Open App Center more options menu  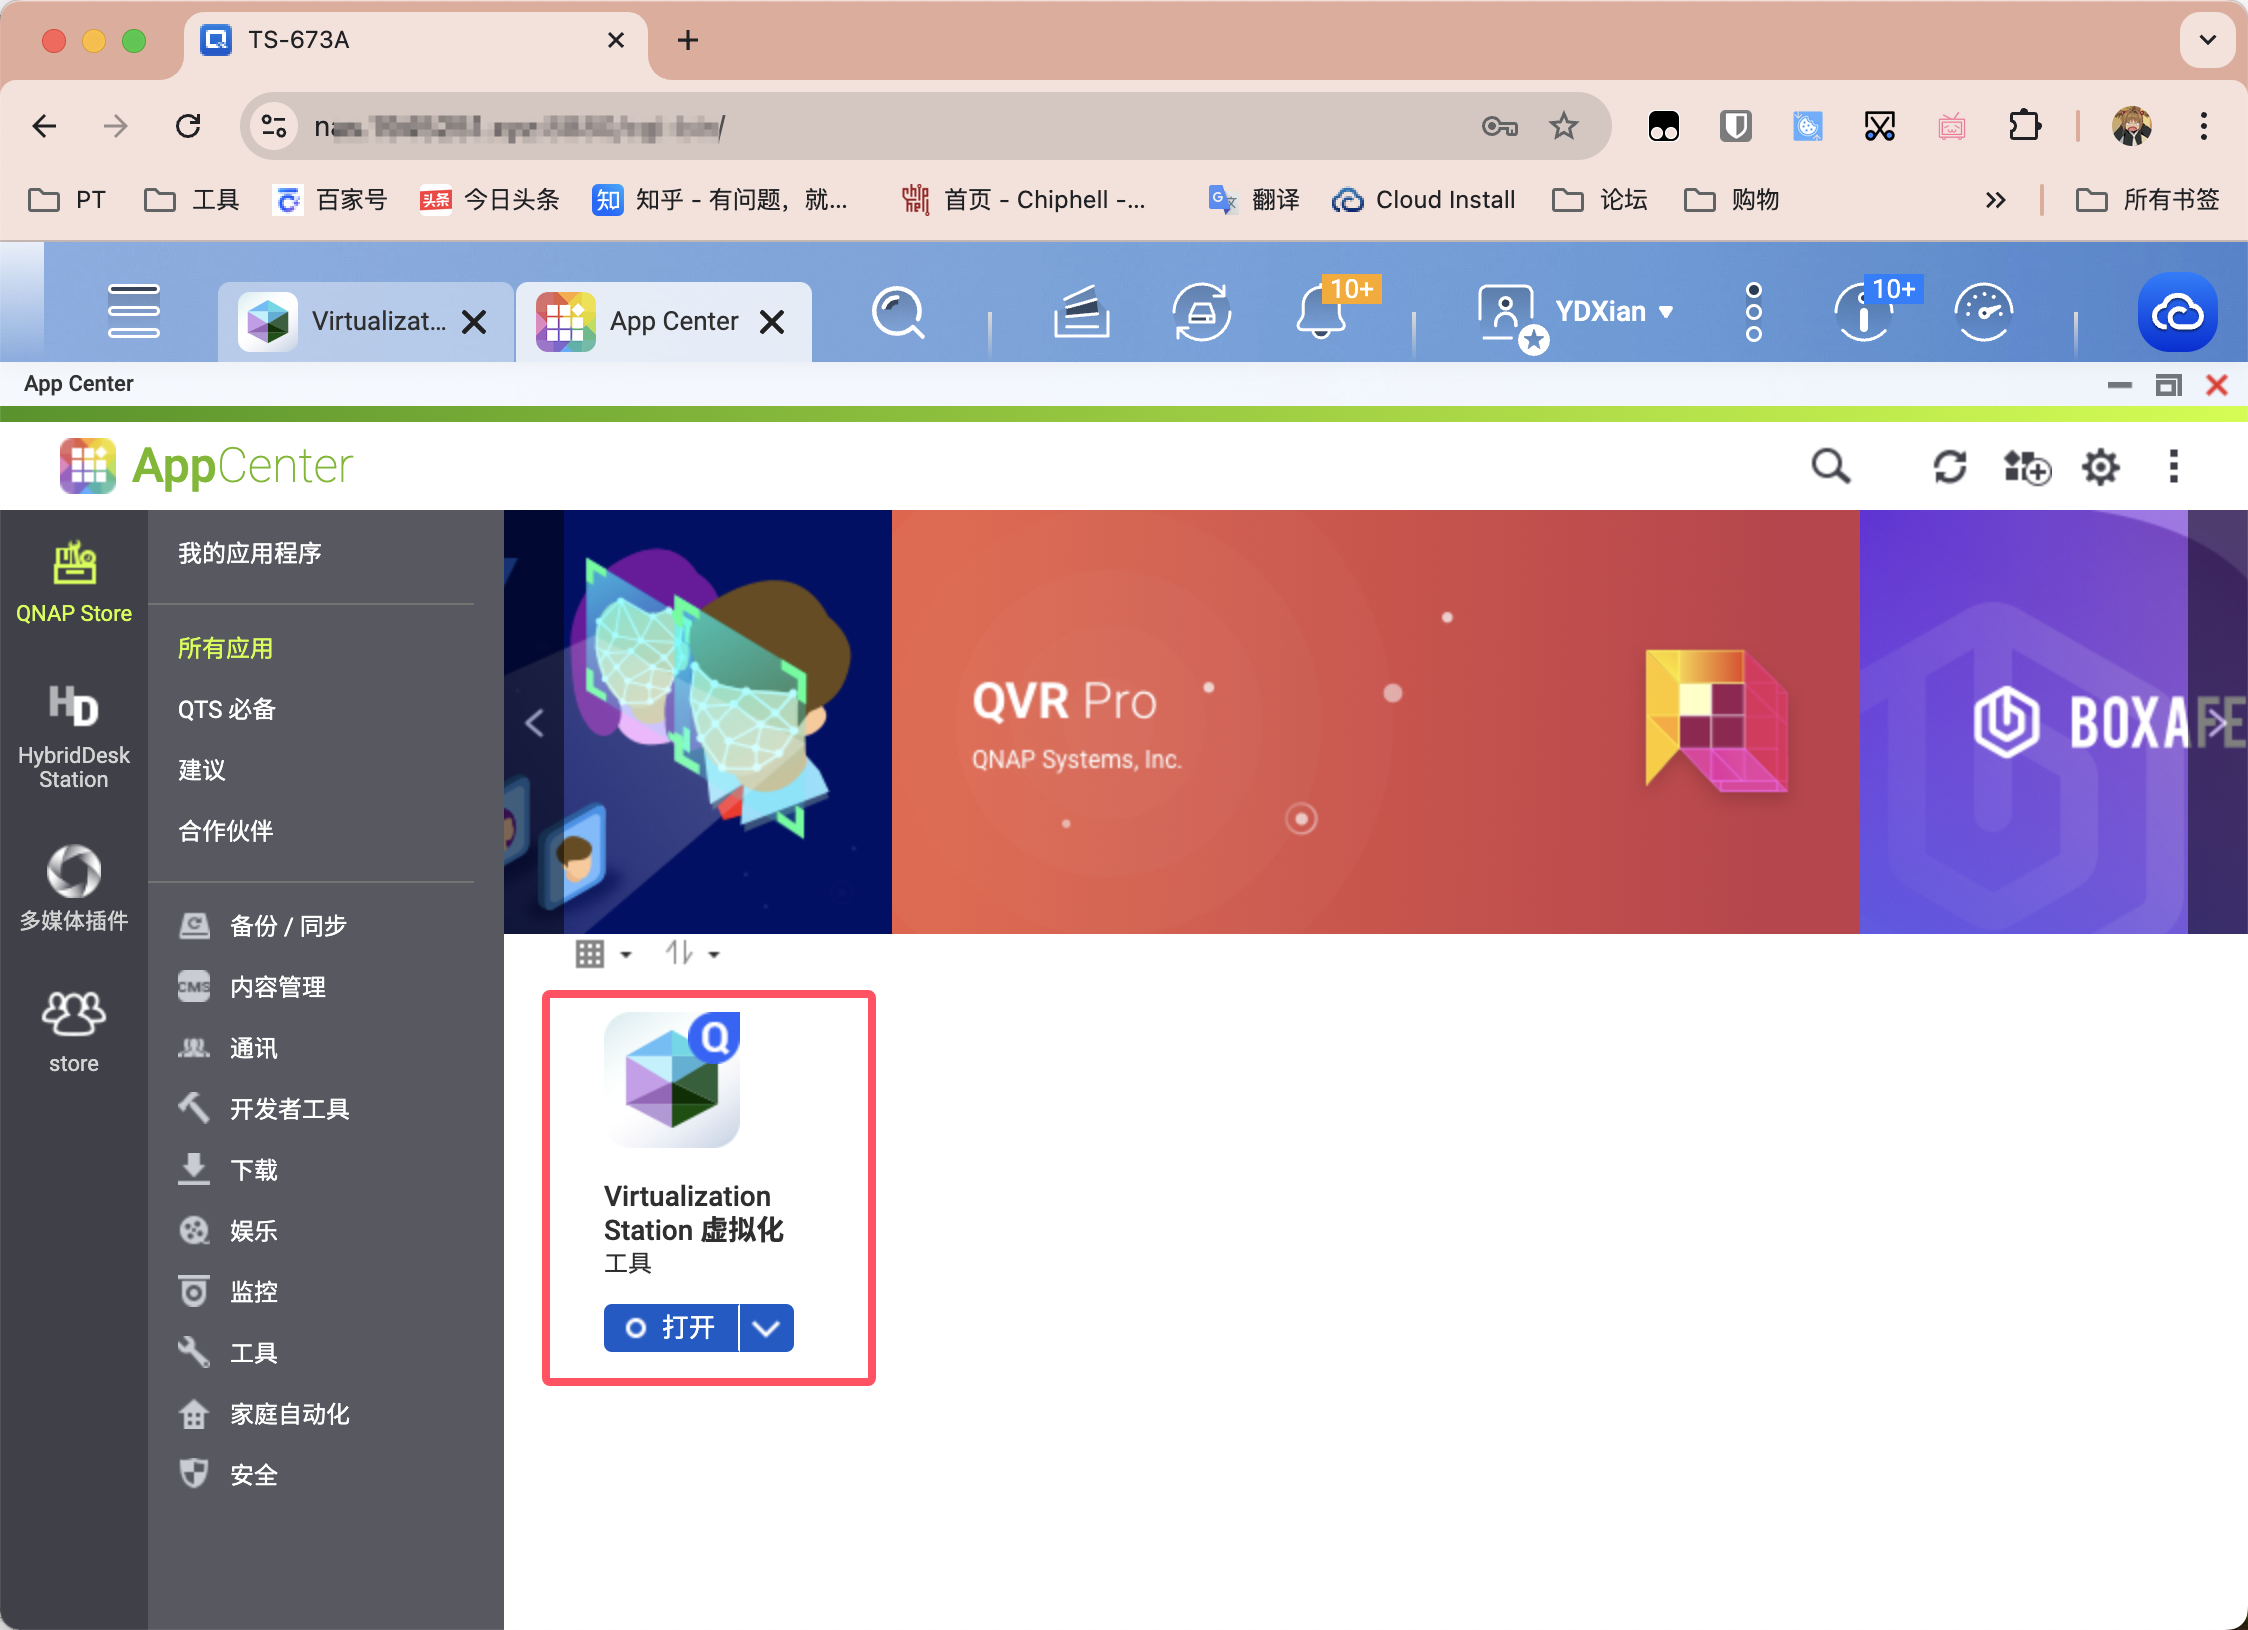pyautogui.click(x=2173, y=466)
